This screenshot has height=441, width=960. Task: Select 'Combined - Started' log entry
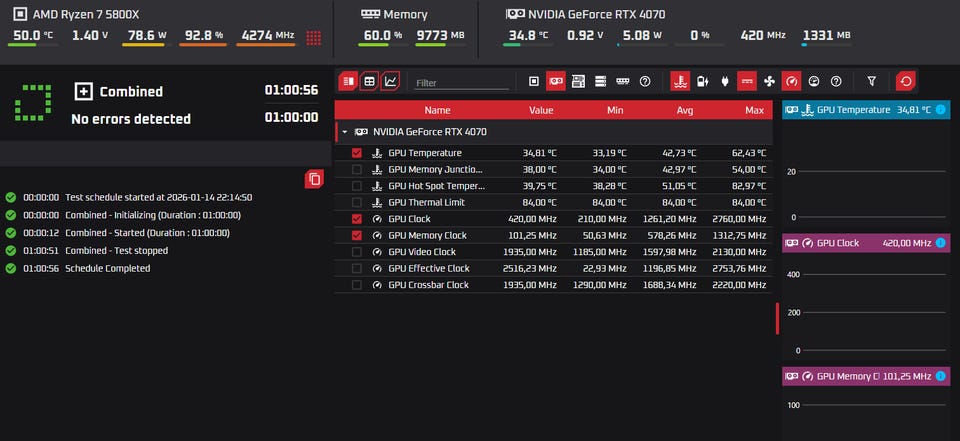click(147, 233)
